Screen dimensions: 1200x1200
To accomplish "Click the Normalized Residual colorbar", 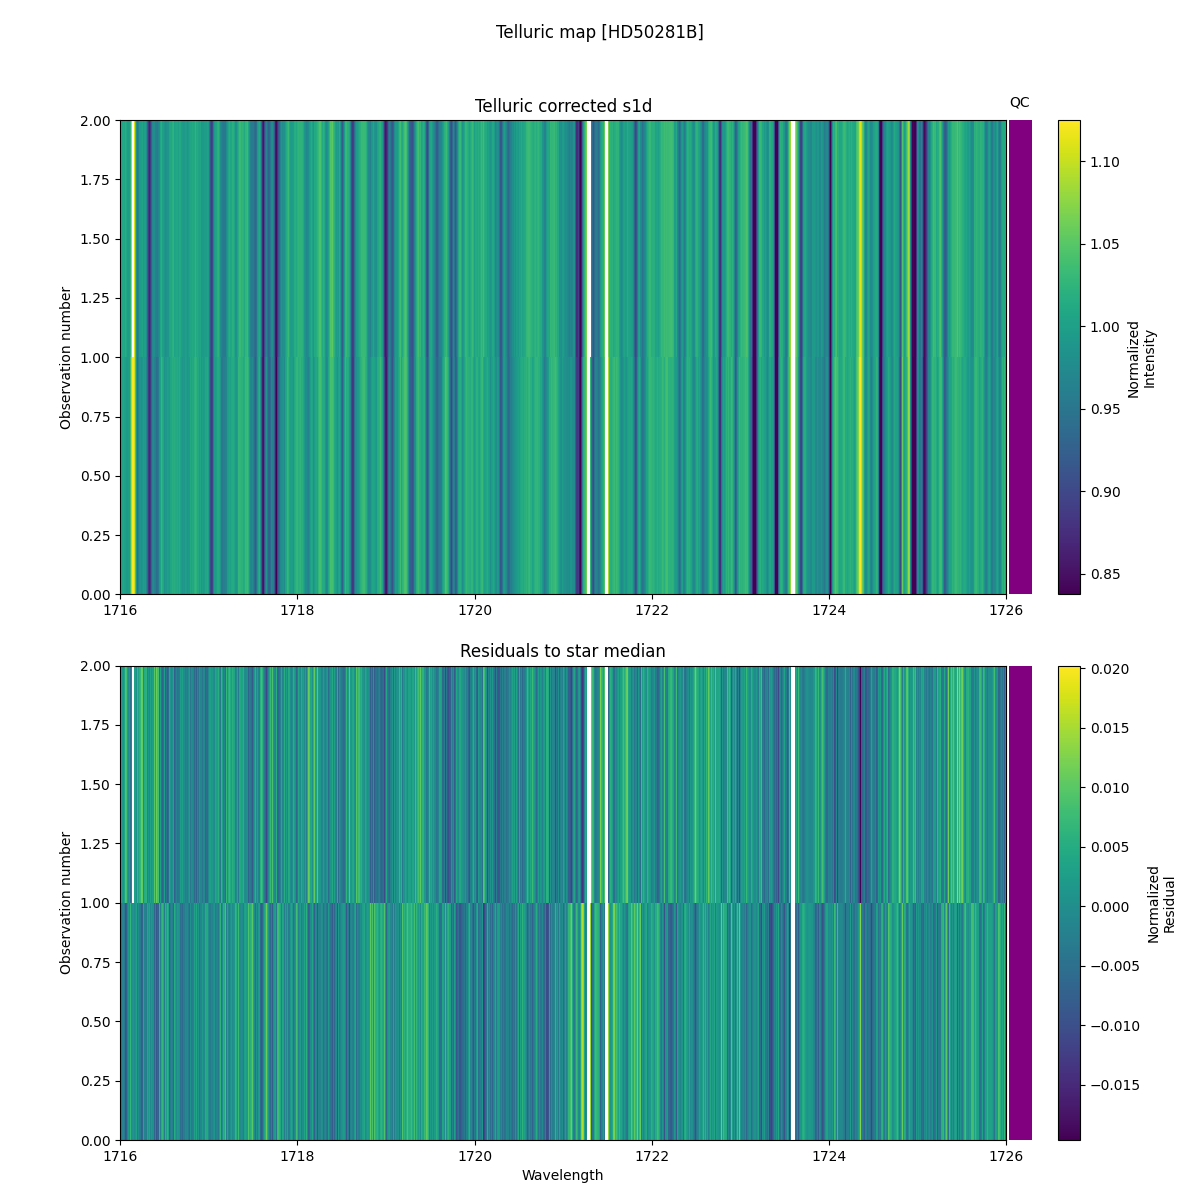I will (x=1069, y=903).
